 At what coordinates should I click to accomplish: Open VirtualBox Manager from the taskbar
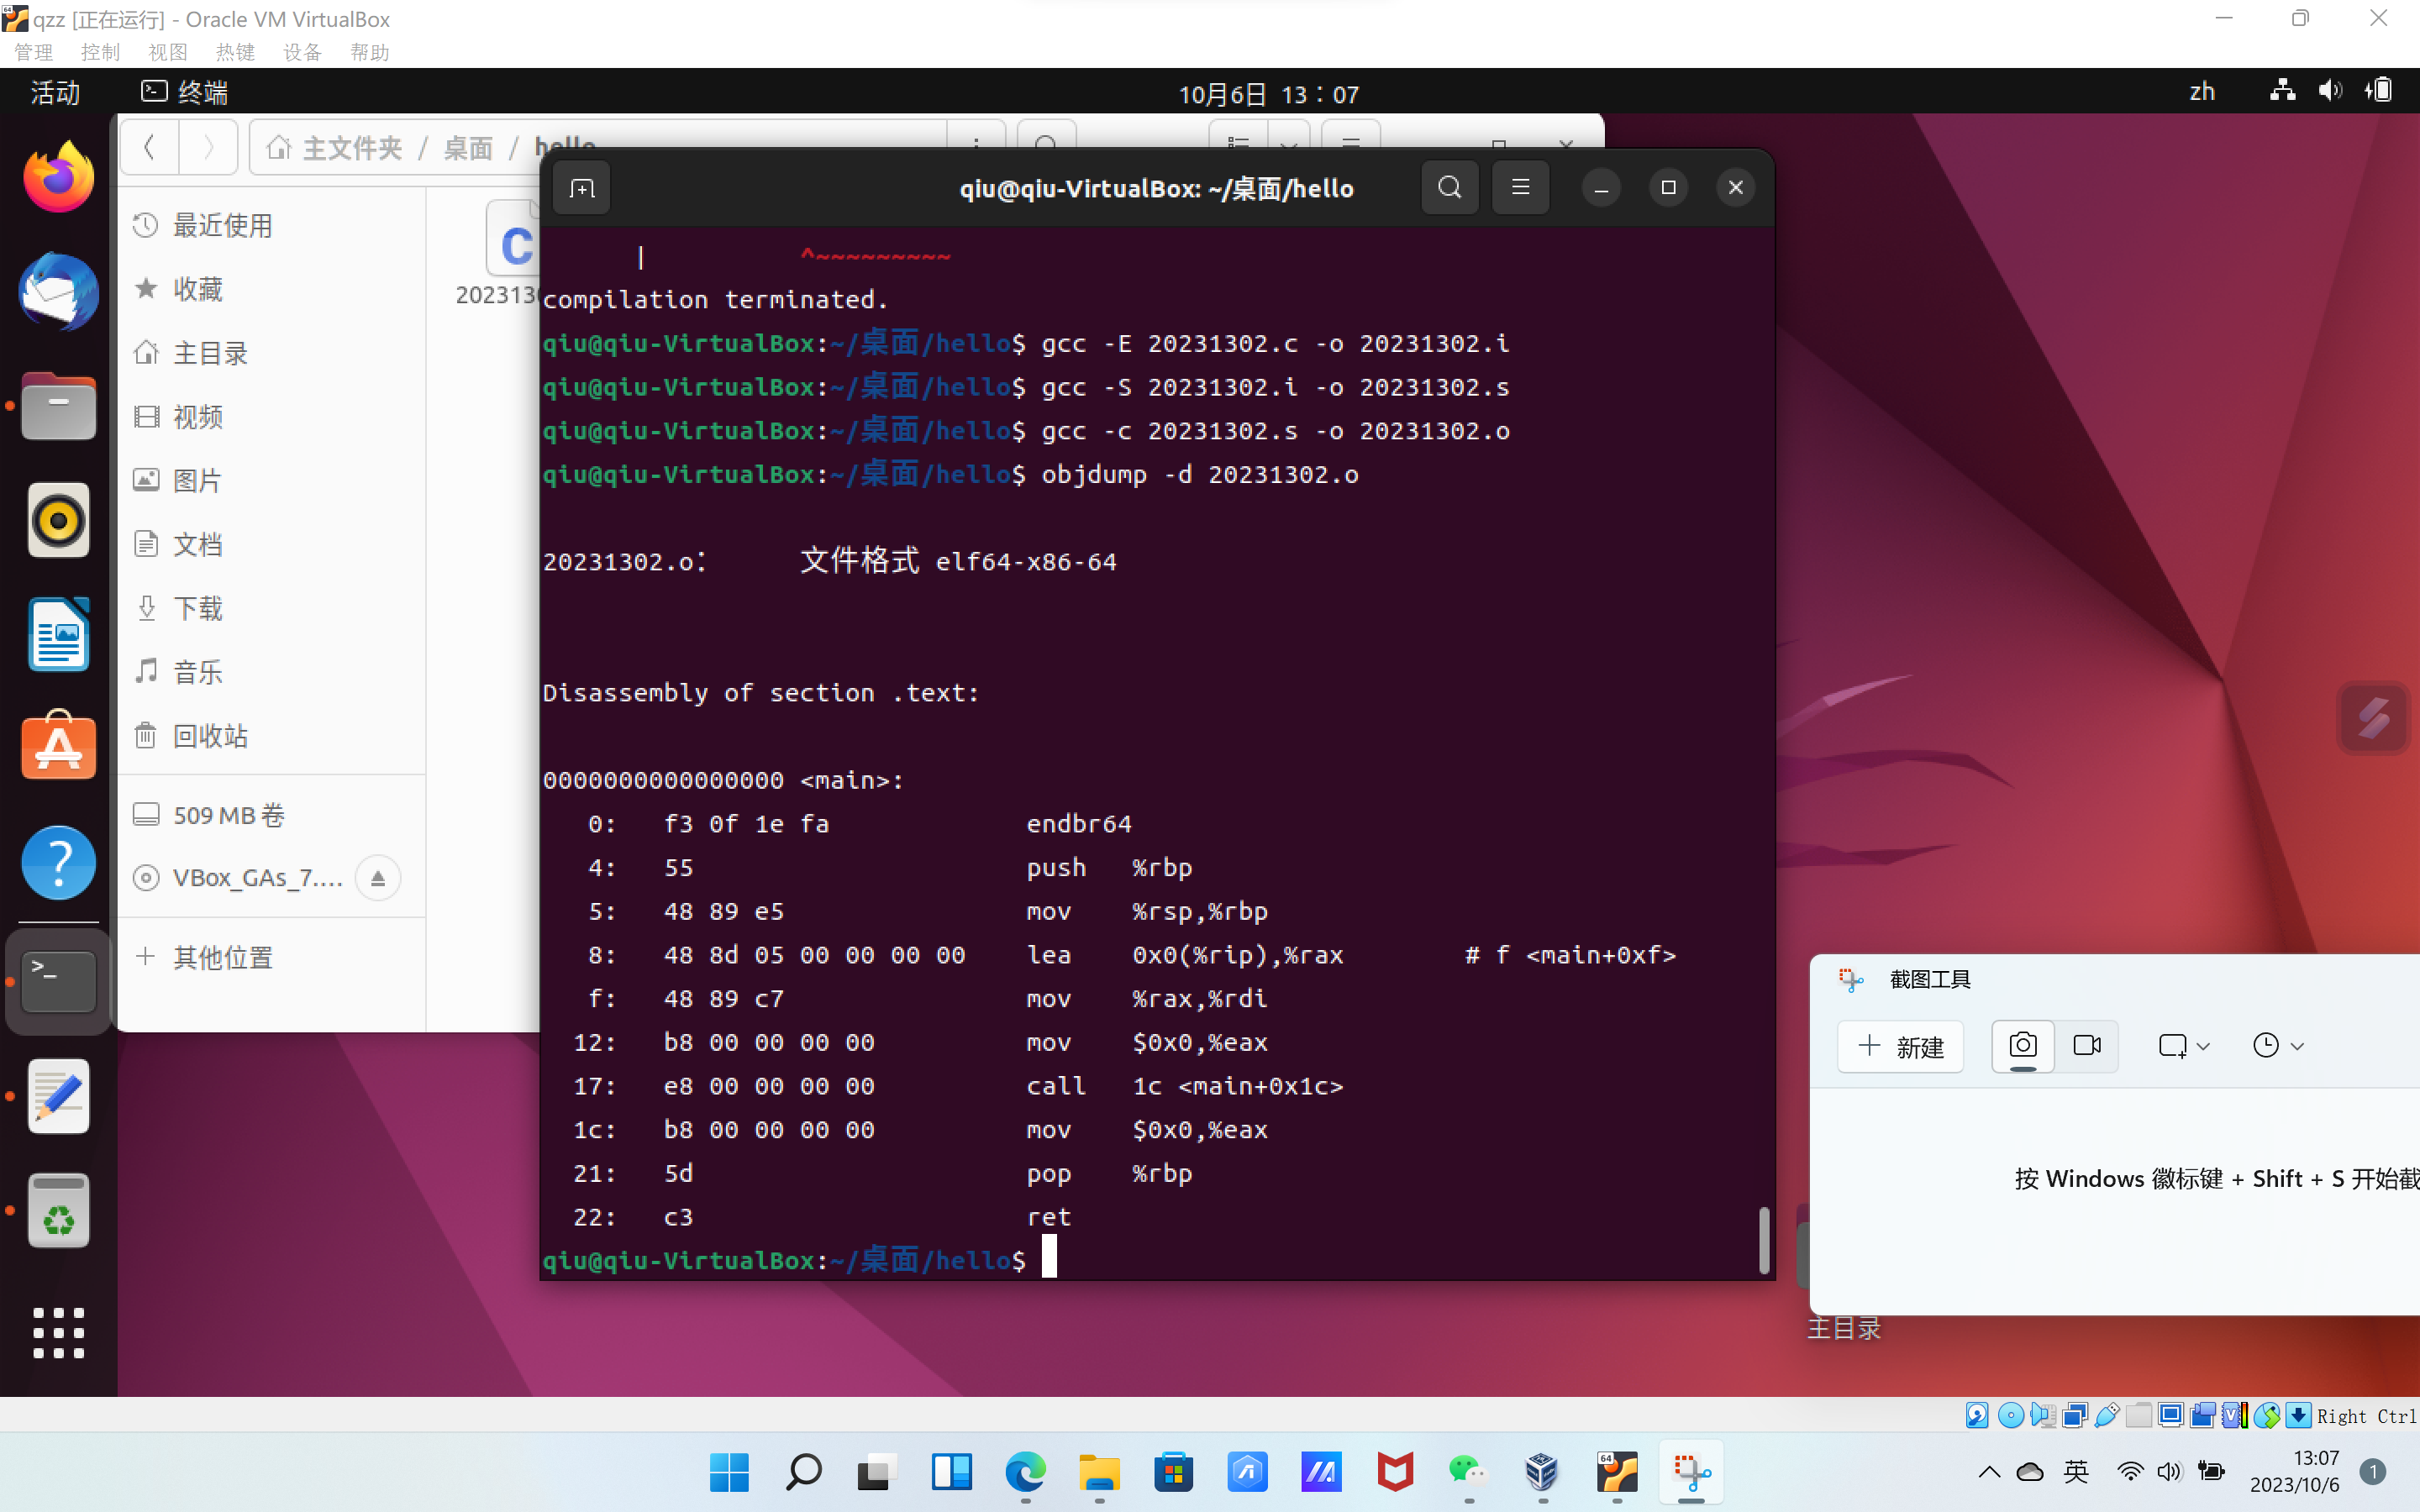[1542, 1472]
